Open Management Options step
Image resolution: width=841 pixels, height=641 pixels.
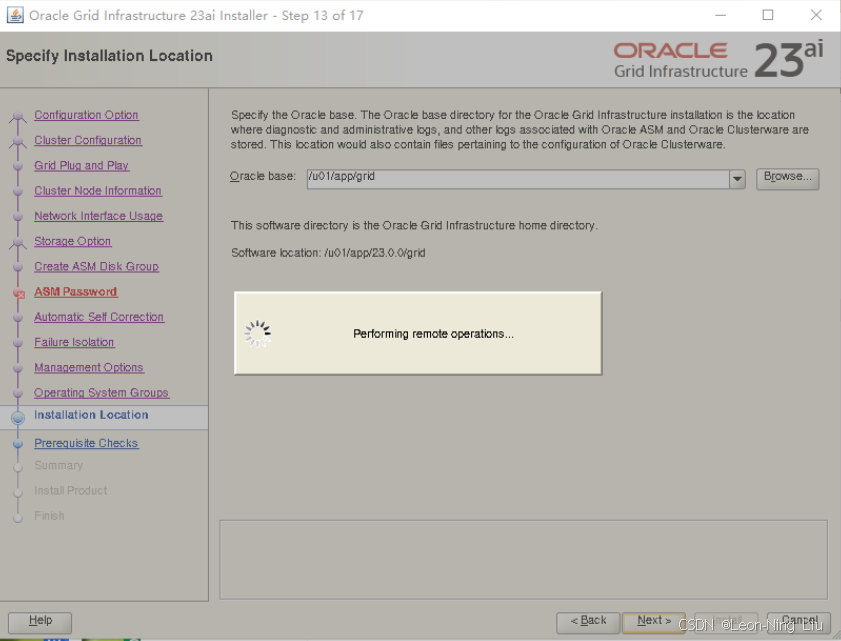click(89, 367)
